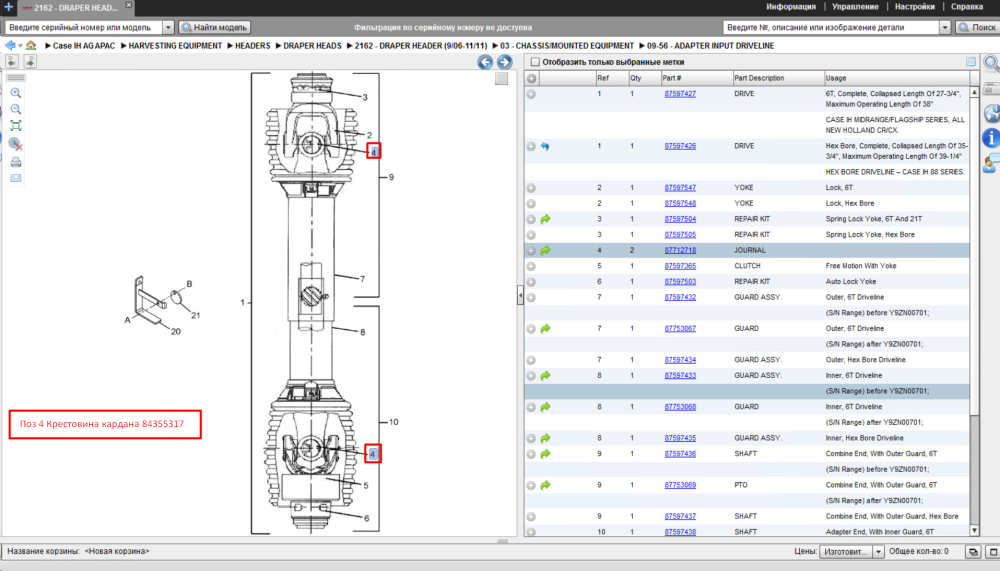Focus the serial number or model input
Screen dimensions: 1000x571
pyautogui.click(x=84, y=27)
